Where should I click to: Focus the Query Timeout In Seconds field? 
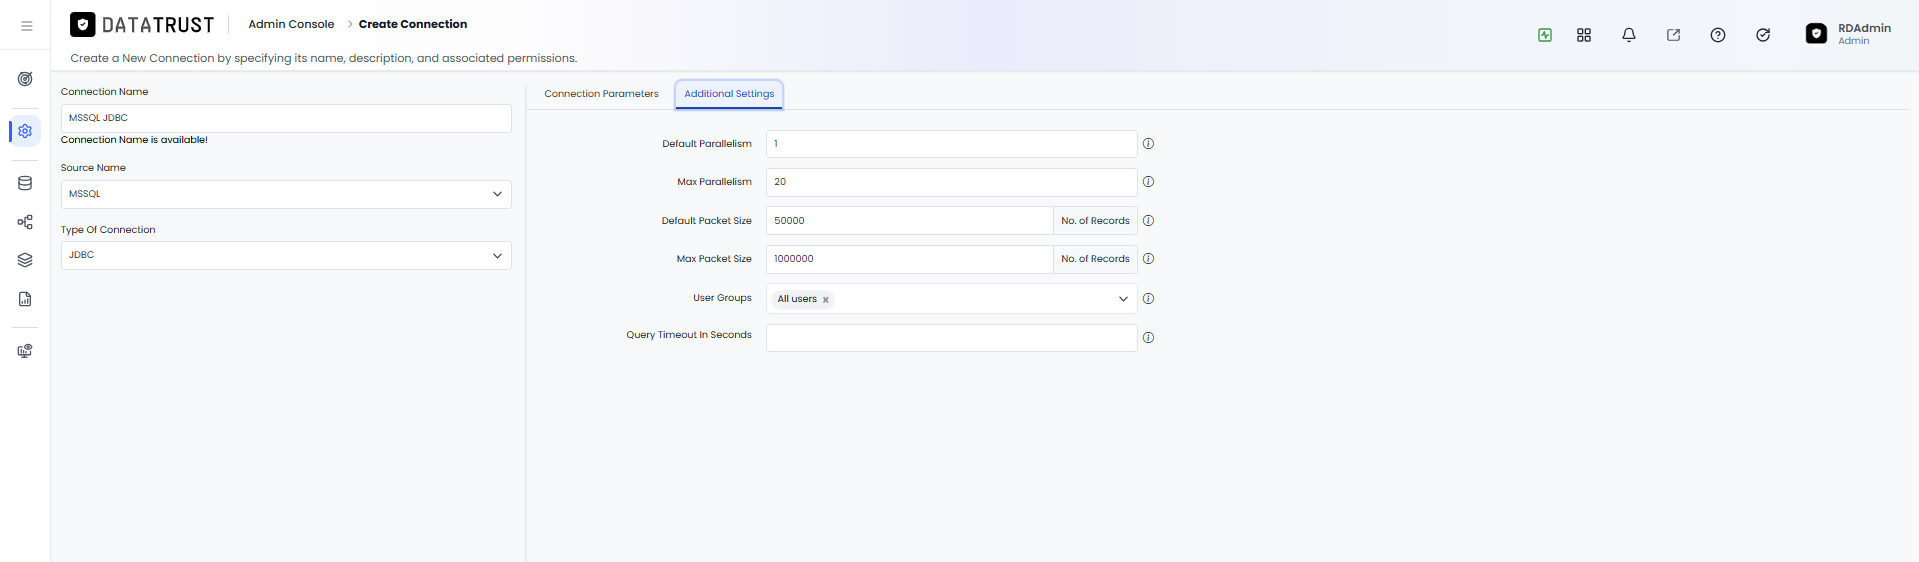pos(951,338)
